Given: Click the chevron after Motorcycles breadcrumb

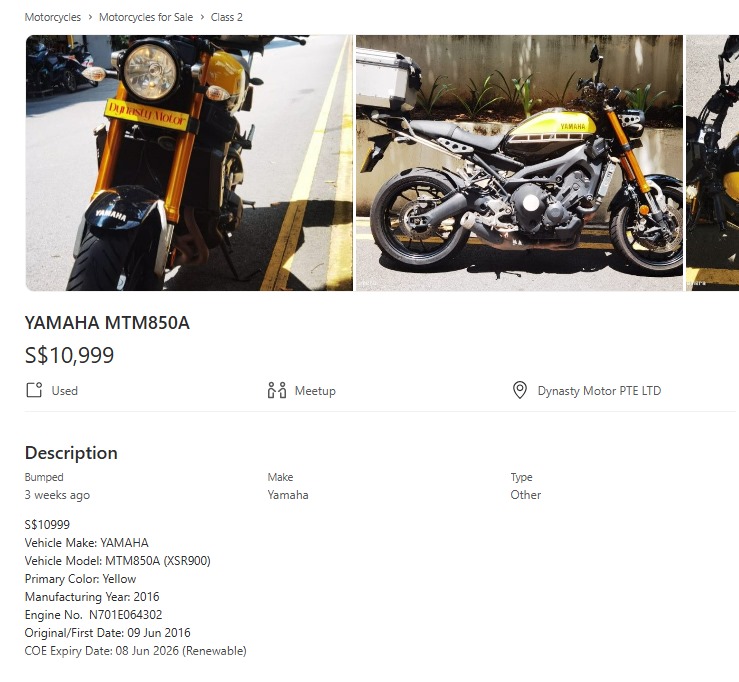Looking at the screenshot, I should point(90,17).
